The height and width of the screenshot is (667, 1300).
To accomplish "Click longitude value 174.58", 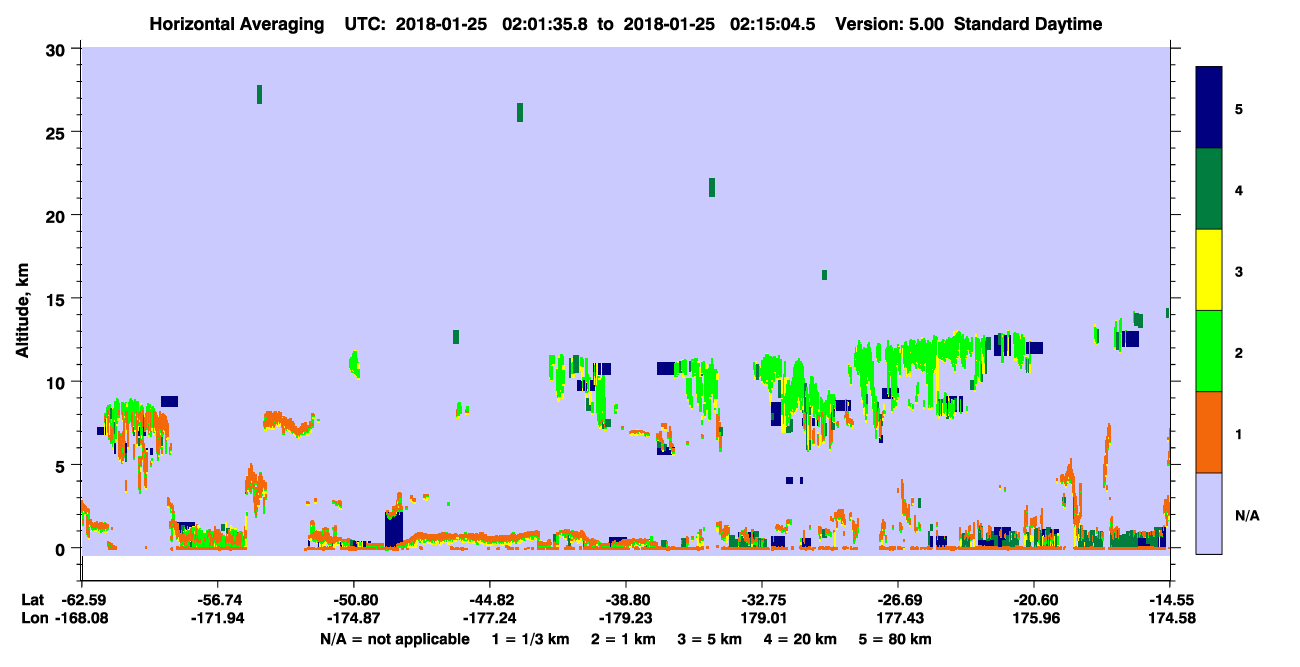I will tap(1170, 619).
